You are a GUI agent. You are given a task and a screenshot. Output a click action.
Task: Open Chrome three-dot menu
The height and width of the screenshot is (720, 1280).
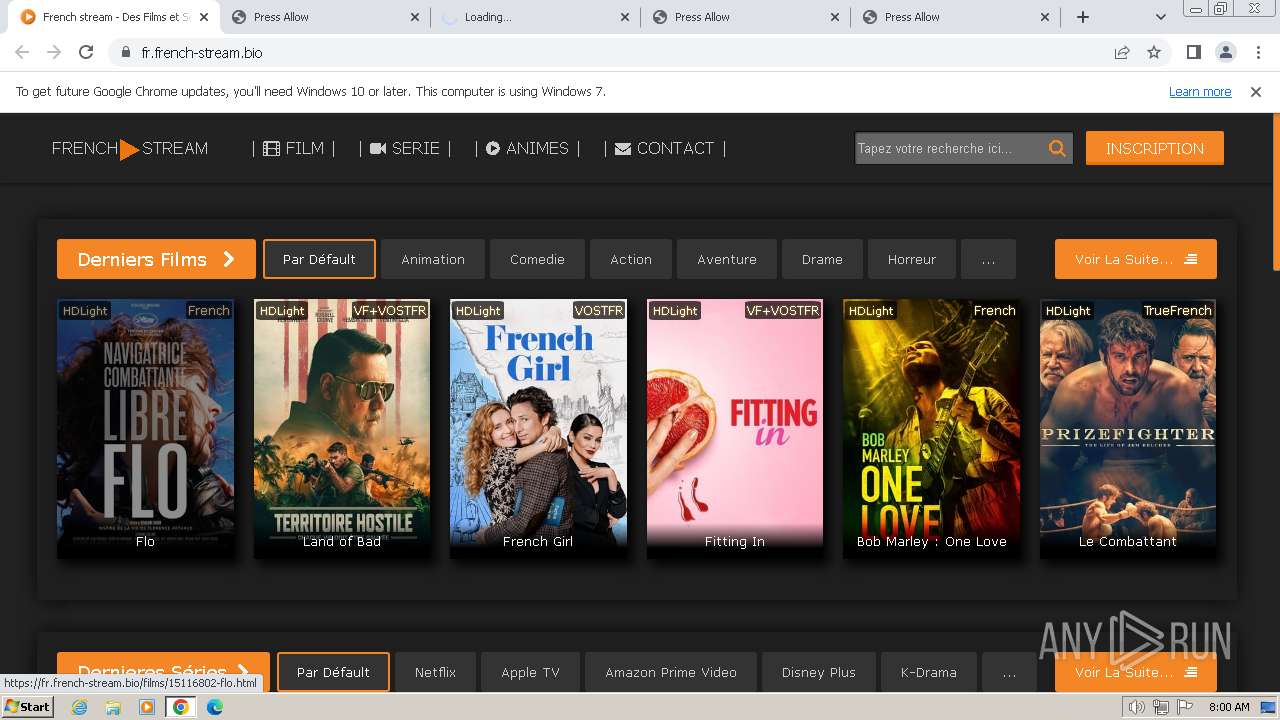click(x=1258, y=52)
